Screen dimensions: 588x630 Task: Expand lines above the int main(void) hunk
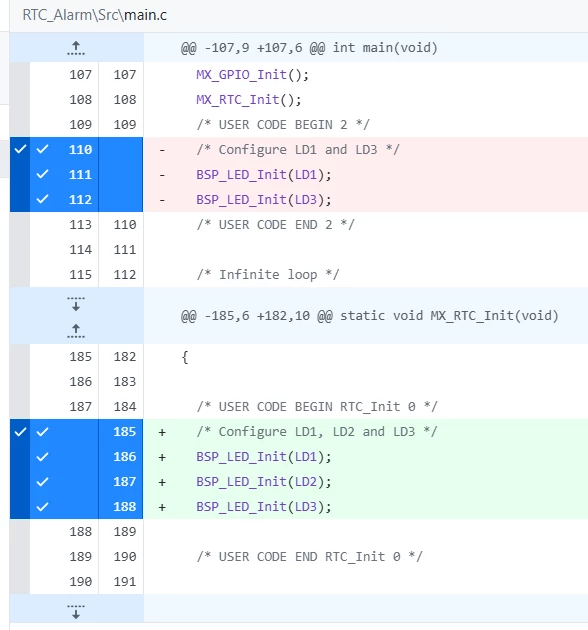pyautogui.click(x=76, y=48)
